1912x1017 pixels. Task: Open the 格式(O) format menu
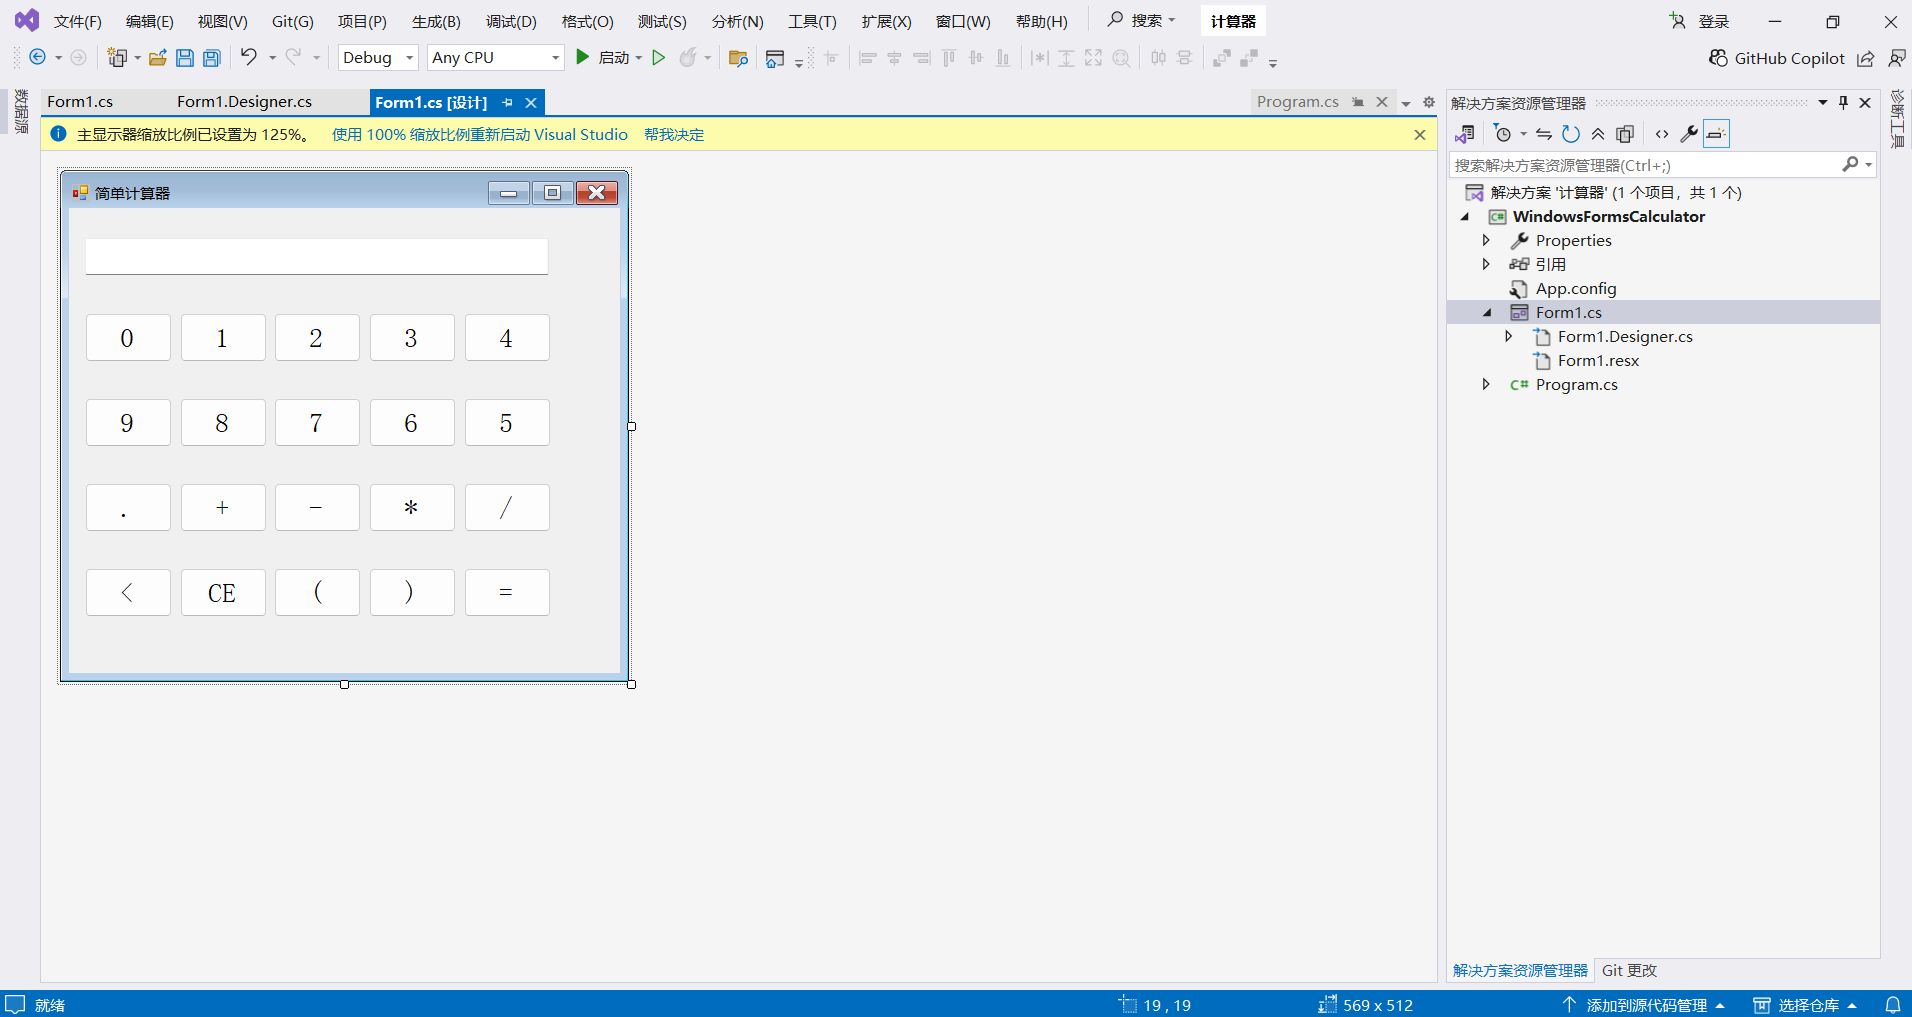pos(587,21)
